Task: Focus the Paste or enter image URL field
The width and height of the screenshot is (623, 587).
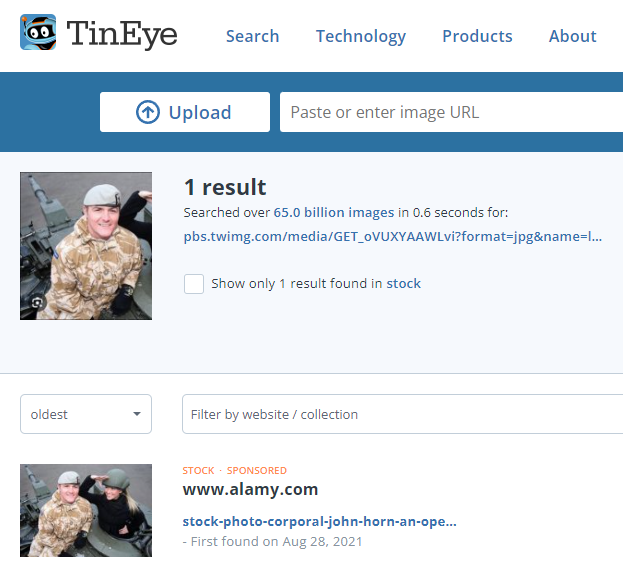Action: pos(451,112)
